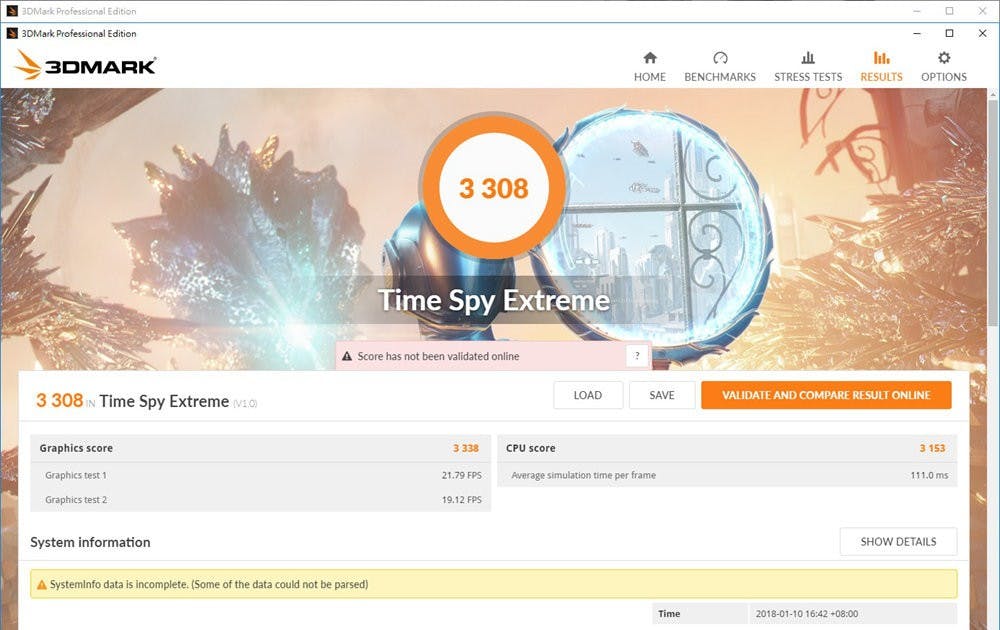
Task: Click the Graphics test 2 row
Action: click(x=261, y=499)
